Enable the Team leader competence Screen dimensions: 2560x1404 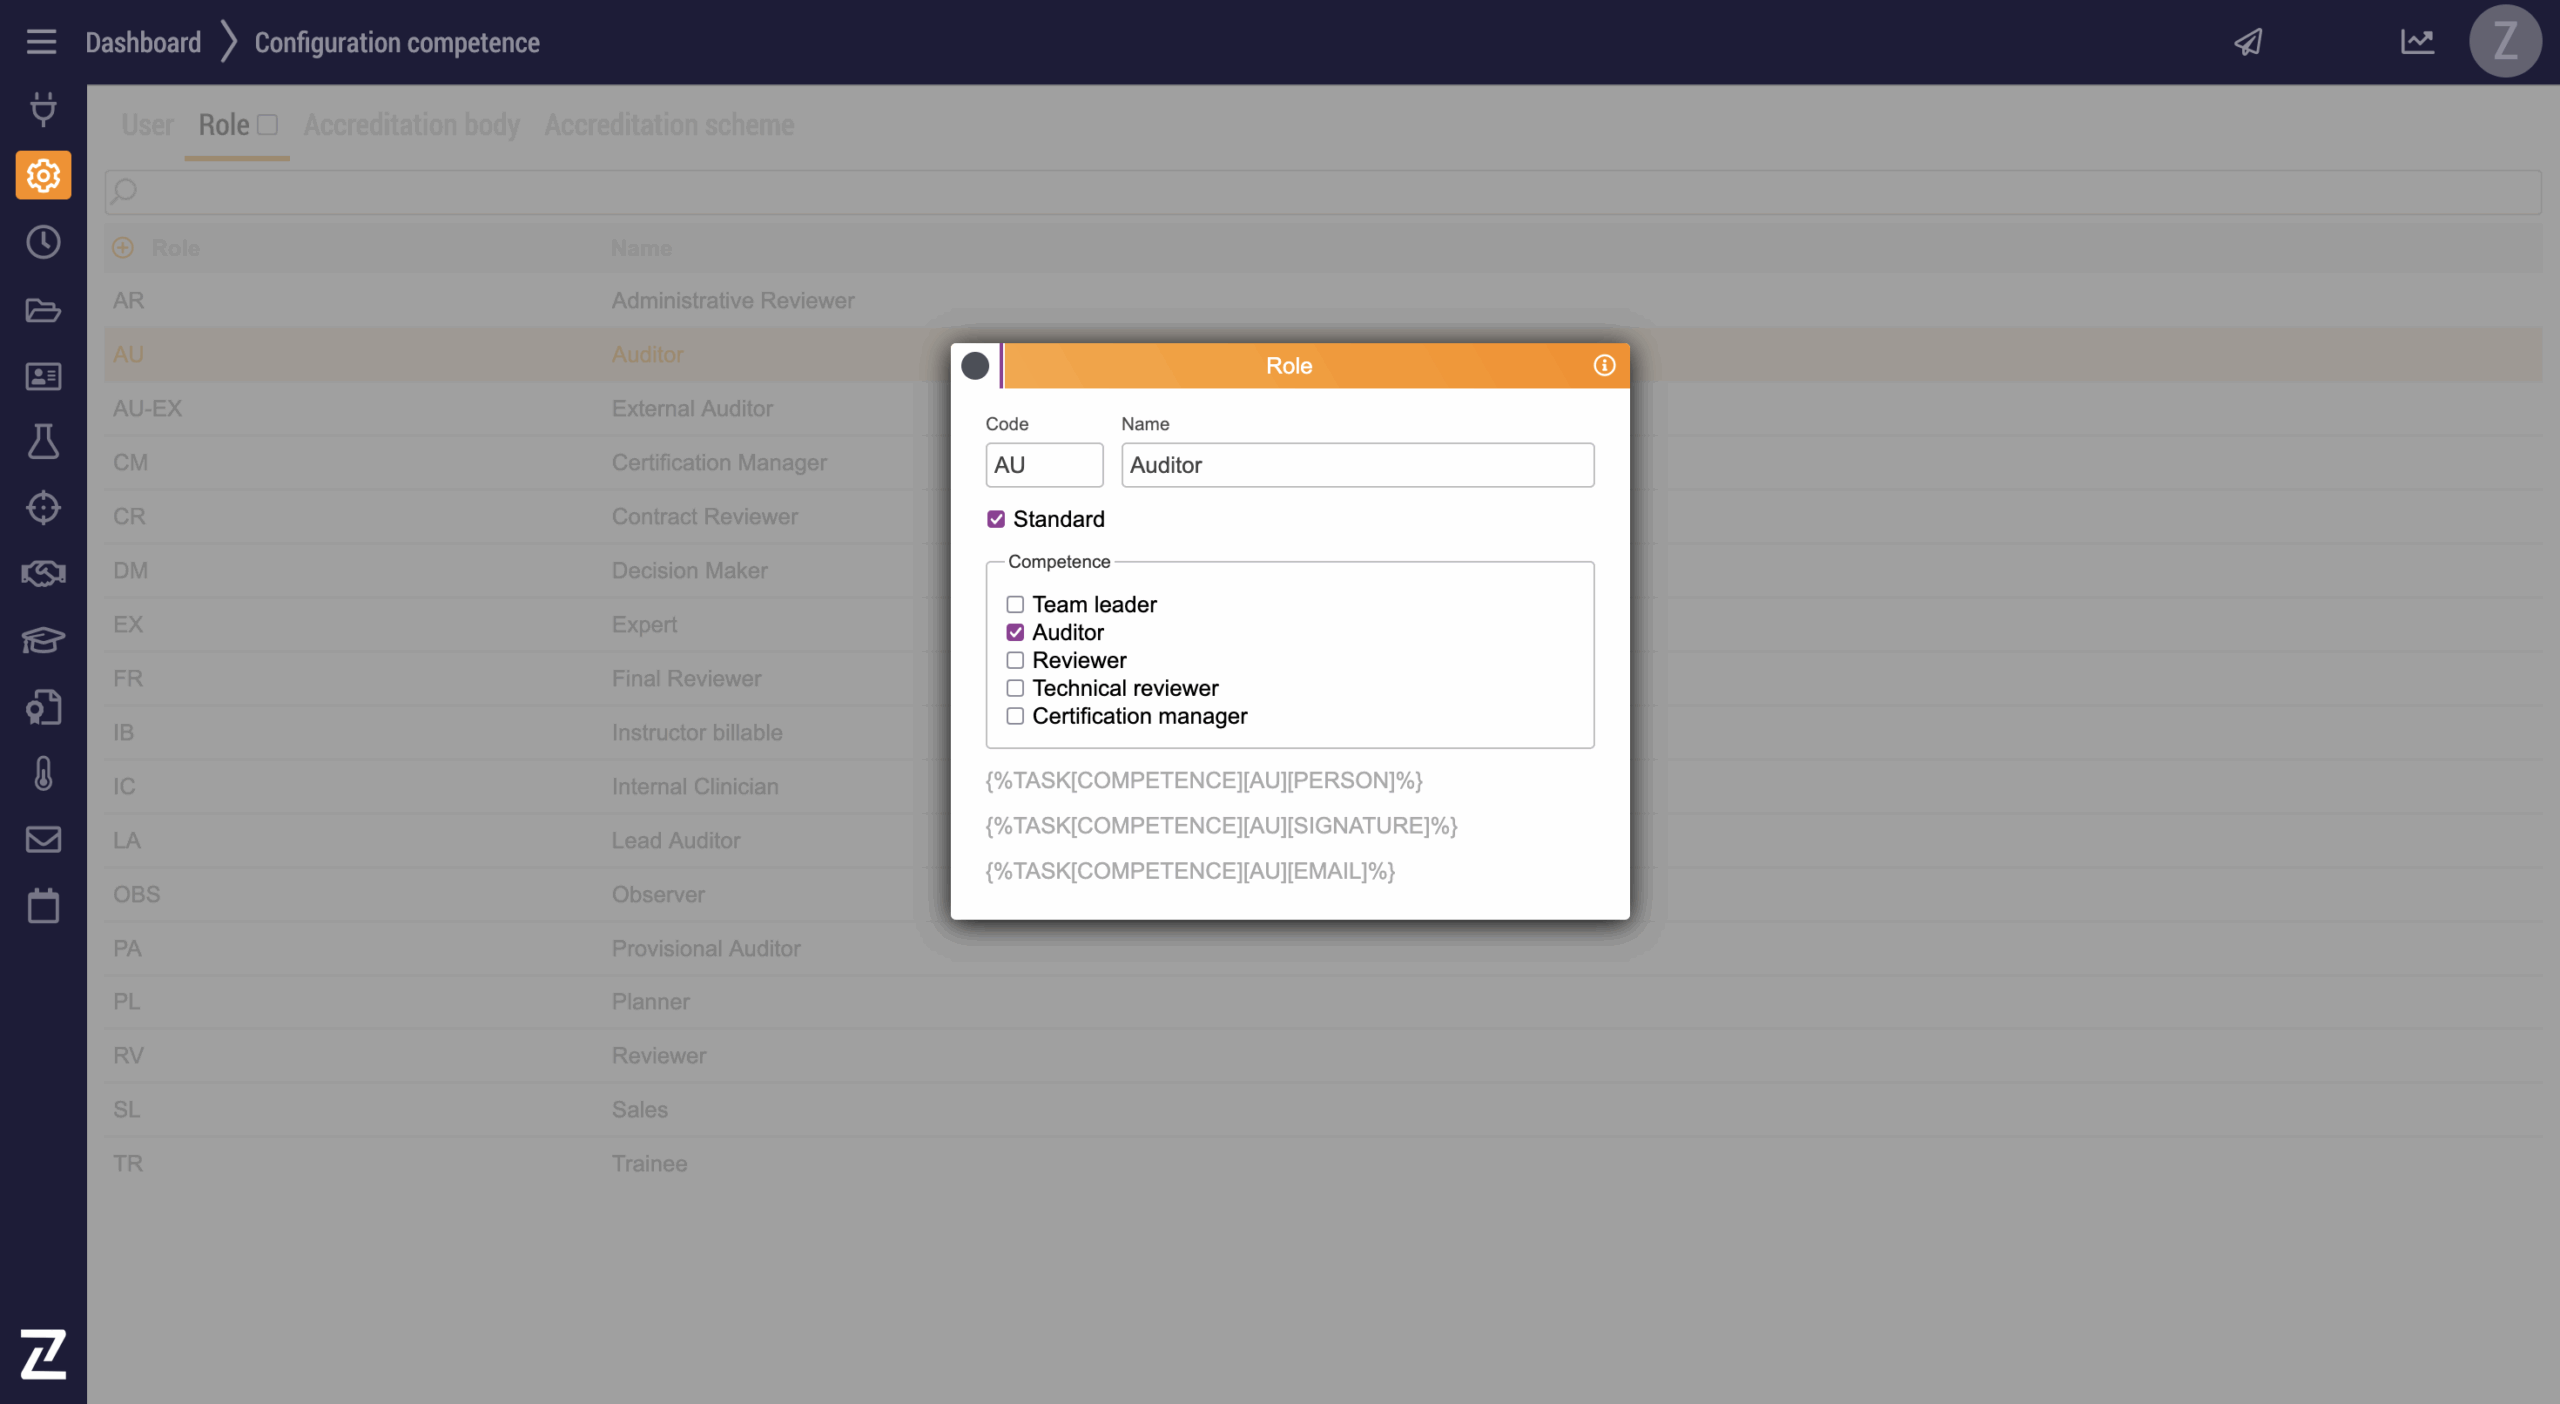[x=1015, y=604]
